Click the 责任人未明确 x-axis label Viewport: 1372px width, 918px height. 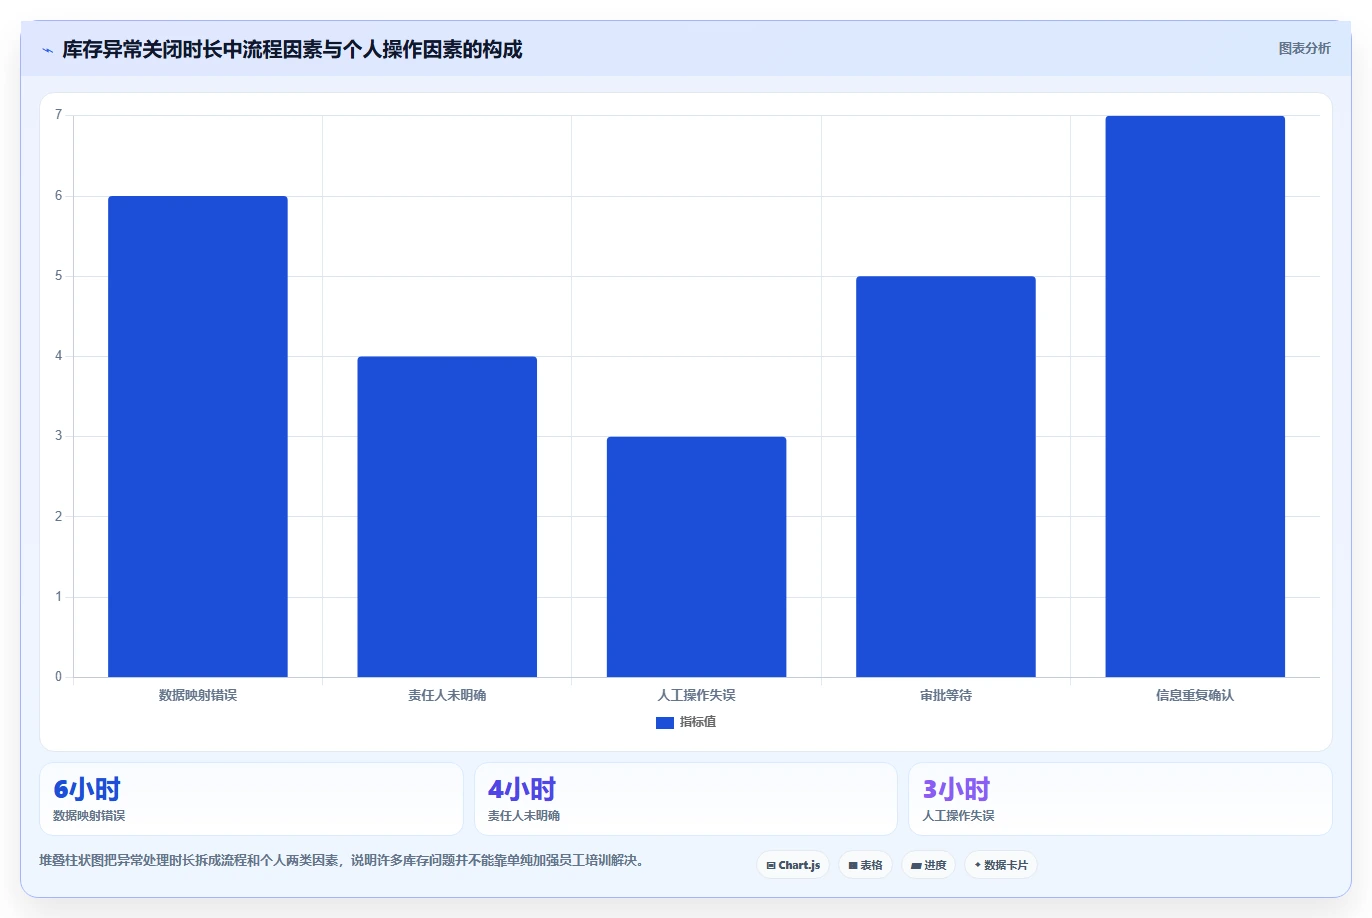pos(447,695)
